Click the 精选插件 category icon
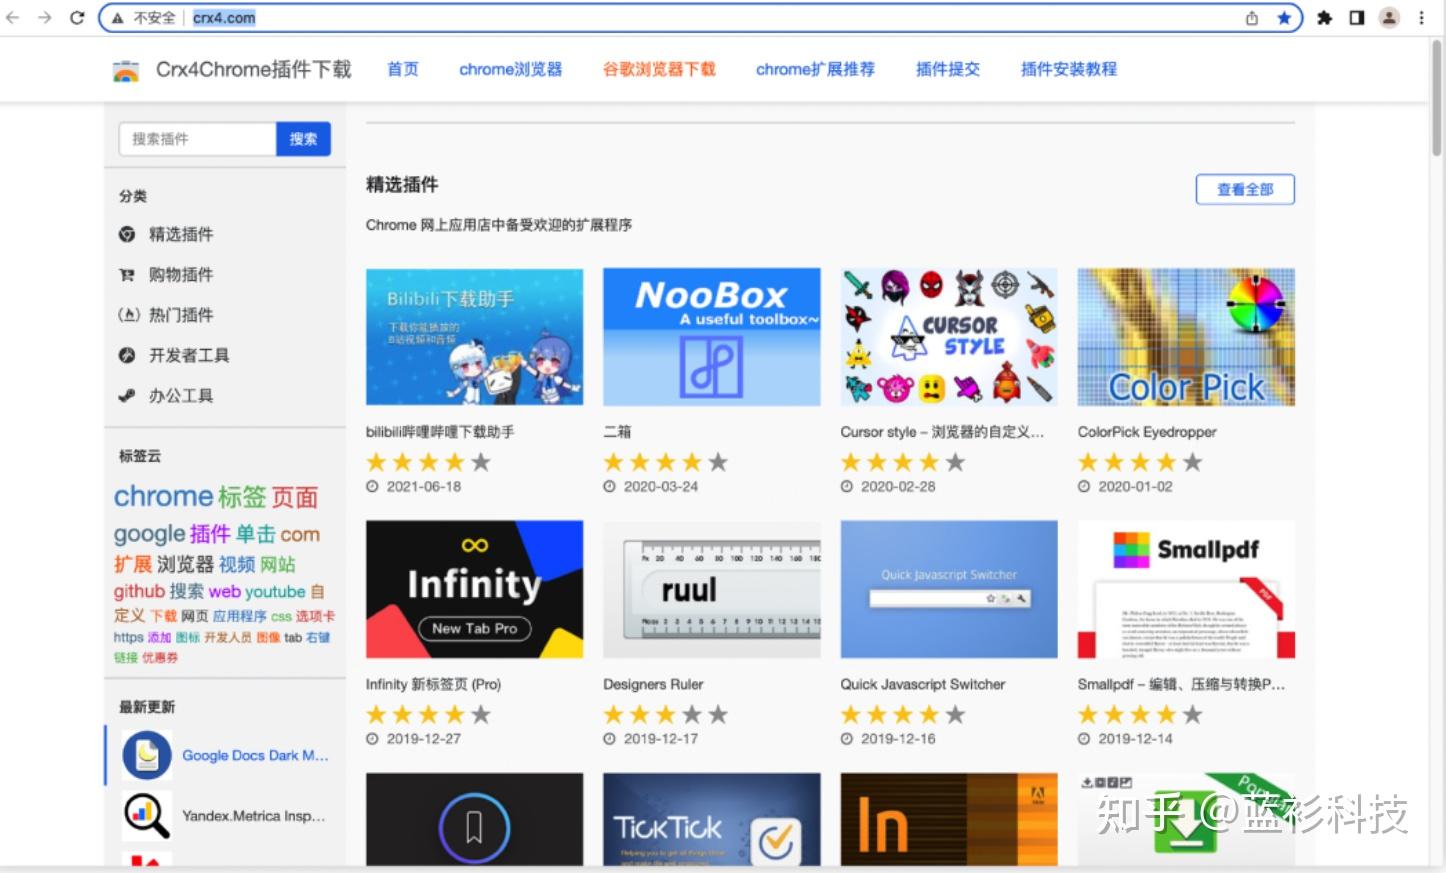This screenshot has width=1446, height=873. point(127,234)
